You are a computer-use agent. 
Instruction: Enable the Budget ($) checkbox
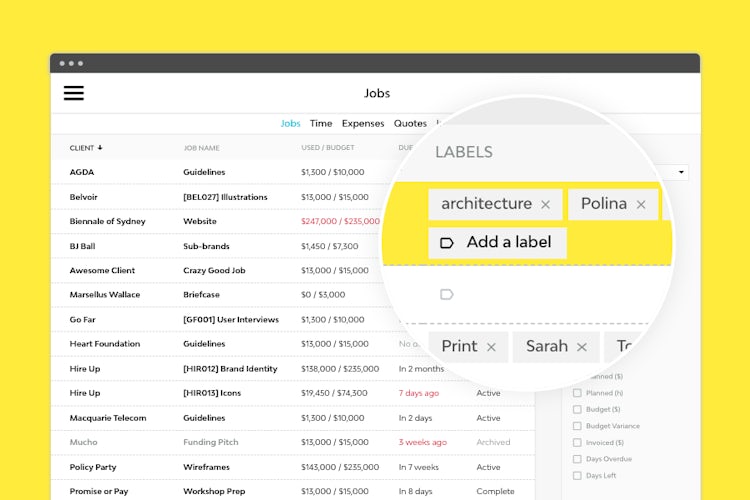pyautogui.click(x=577, y=410)
